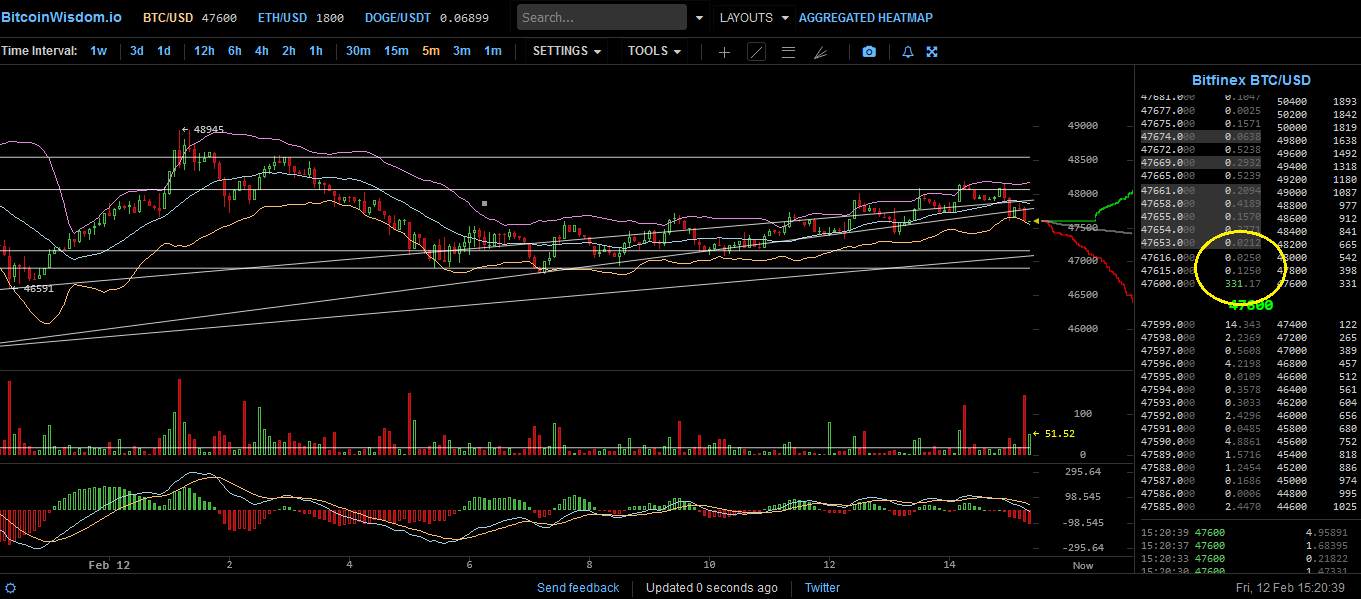Set time interval to 4h
The height and width of the screenshot is (599, 1361).
coord(262,51)
